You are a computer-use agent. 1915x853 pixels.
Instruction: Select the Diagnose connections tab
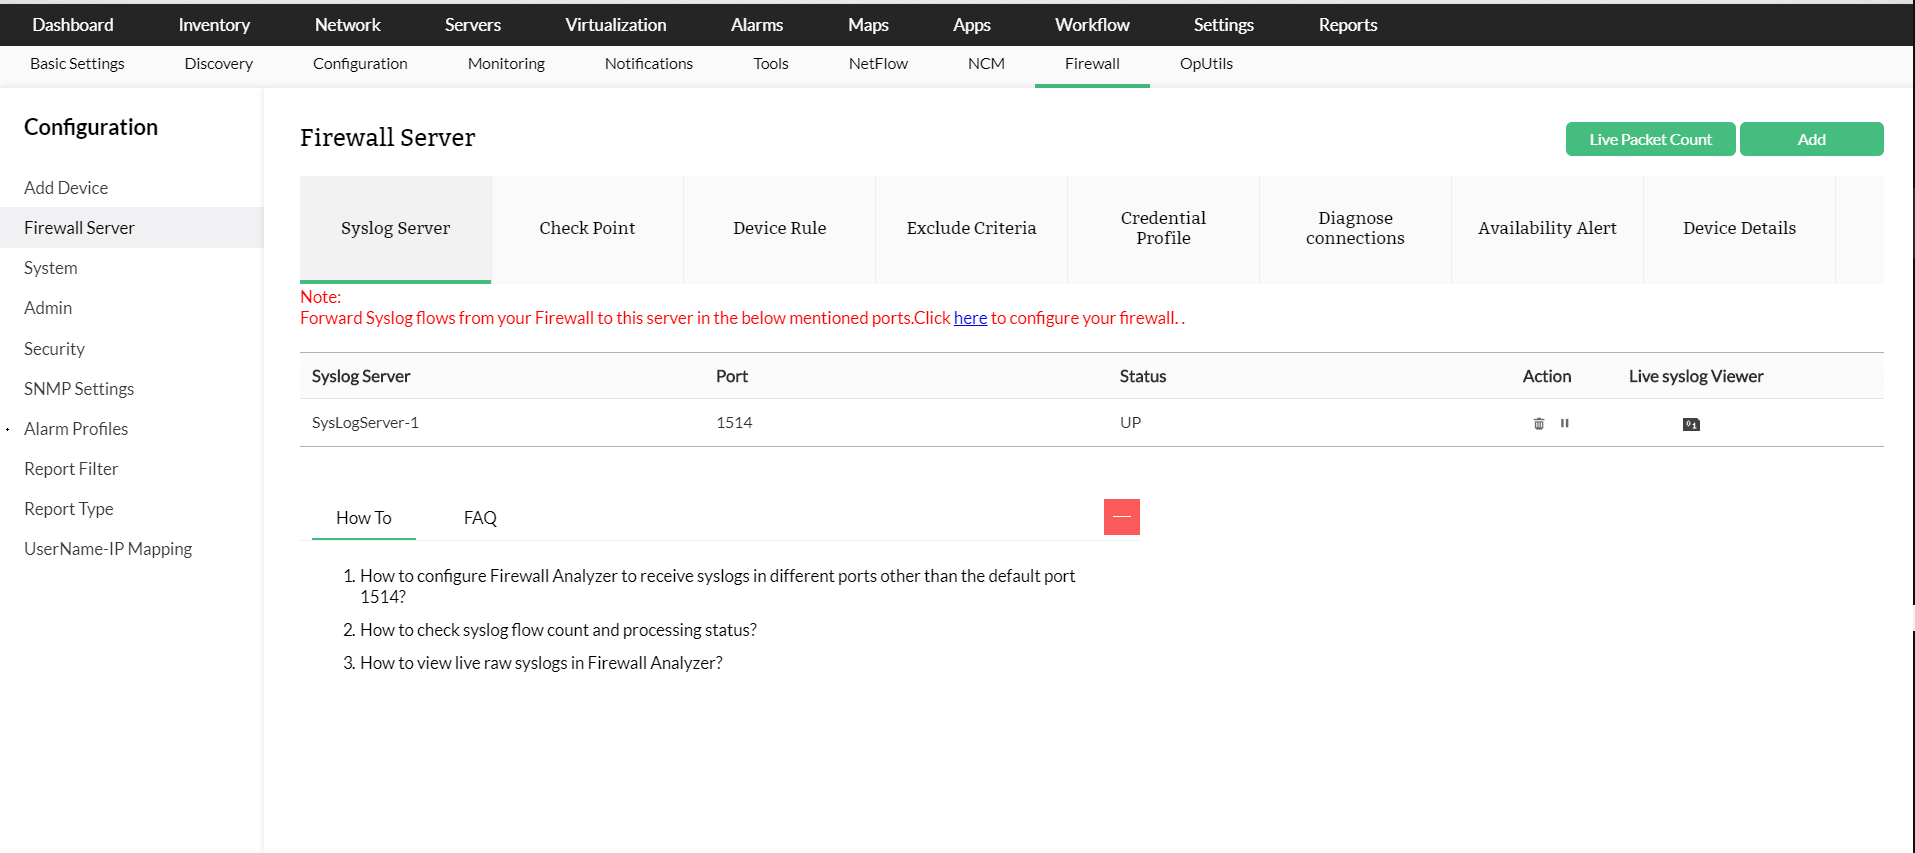tap(1356, 229)
